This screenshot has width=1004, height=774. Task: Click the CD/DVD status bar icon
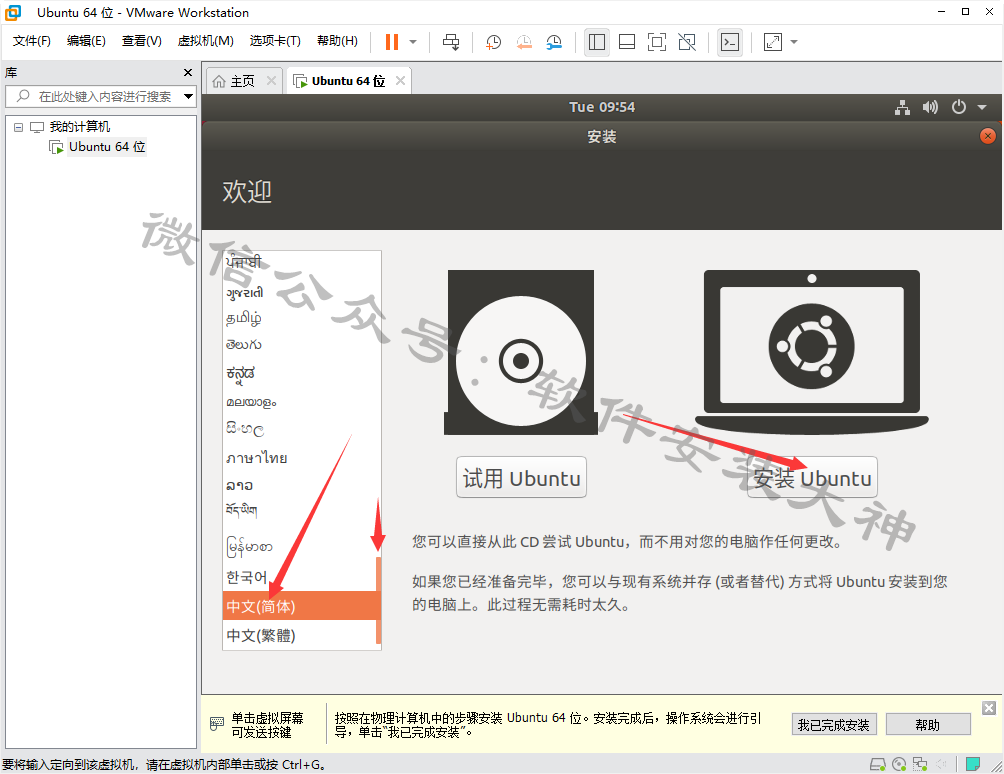tap(899, 764)
